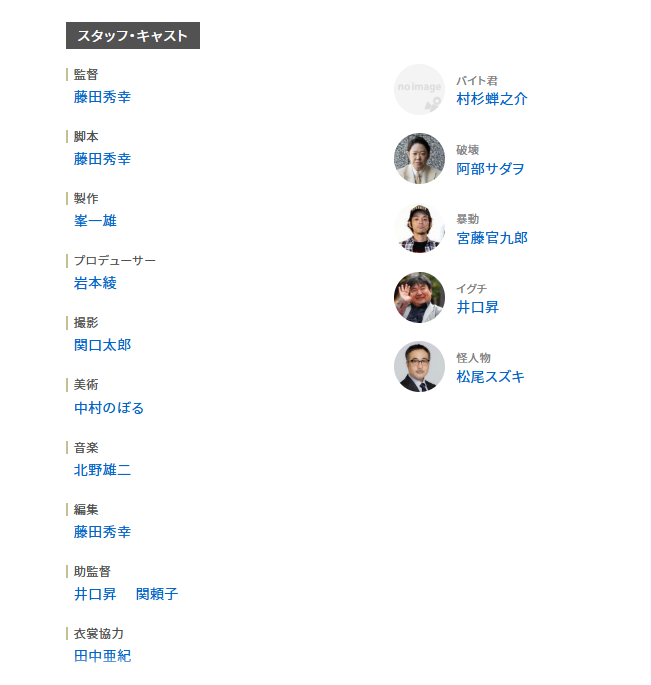
Task: Click cast name 宮藤官九郎
Action: coord(492,238)
